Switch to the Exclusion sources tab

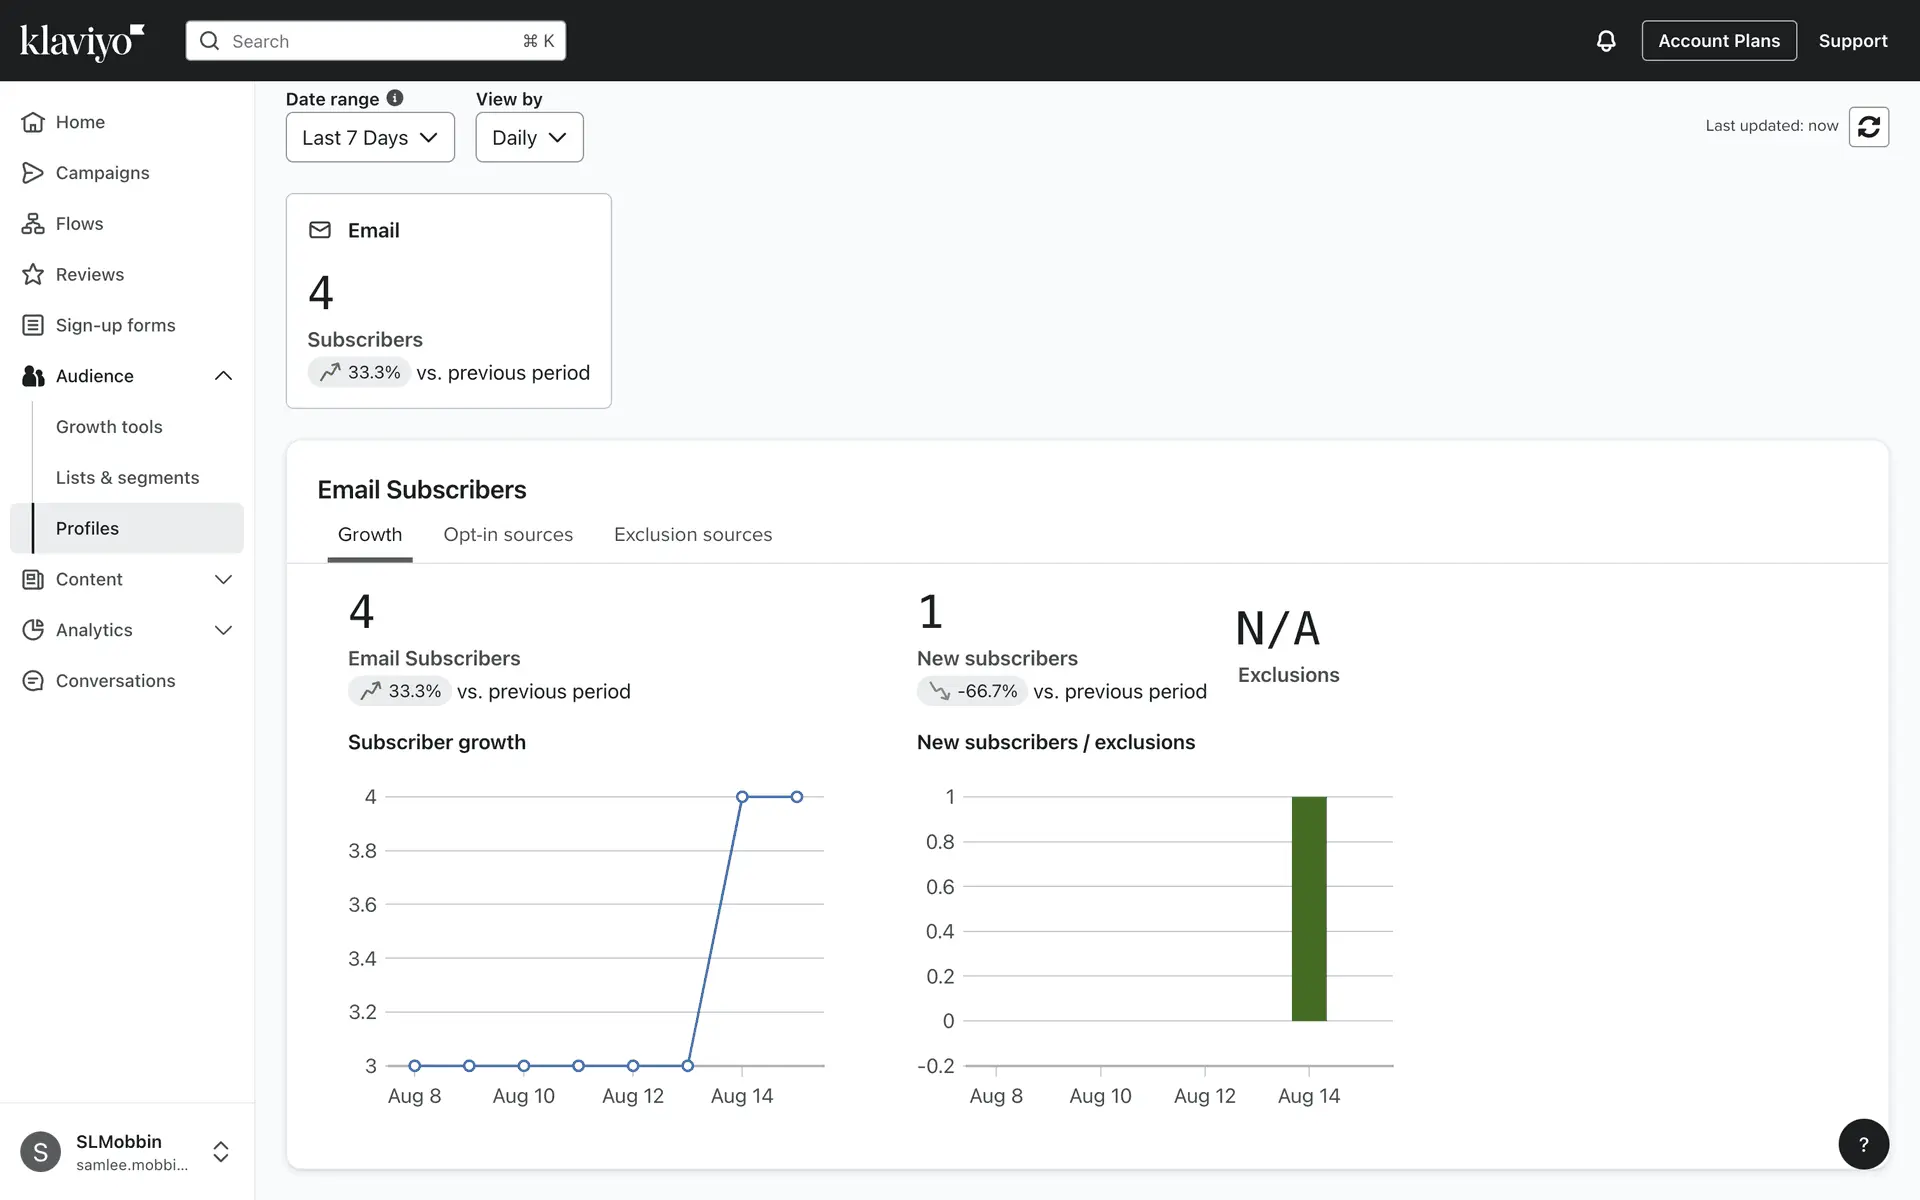coord(693,535)
